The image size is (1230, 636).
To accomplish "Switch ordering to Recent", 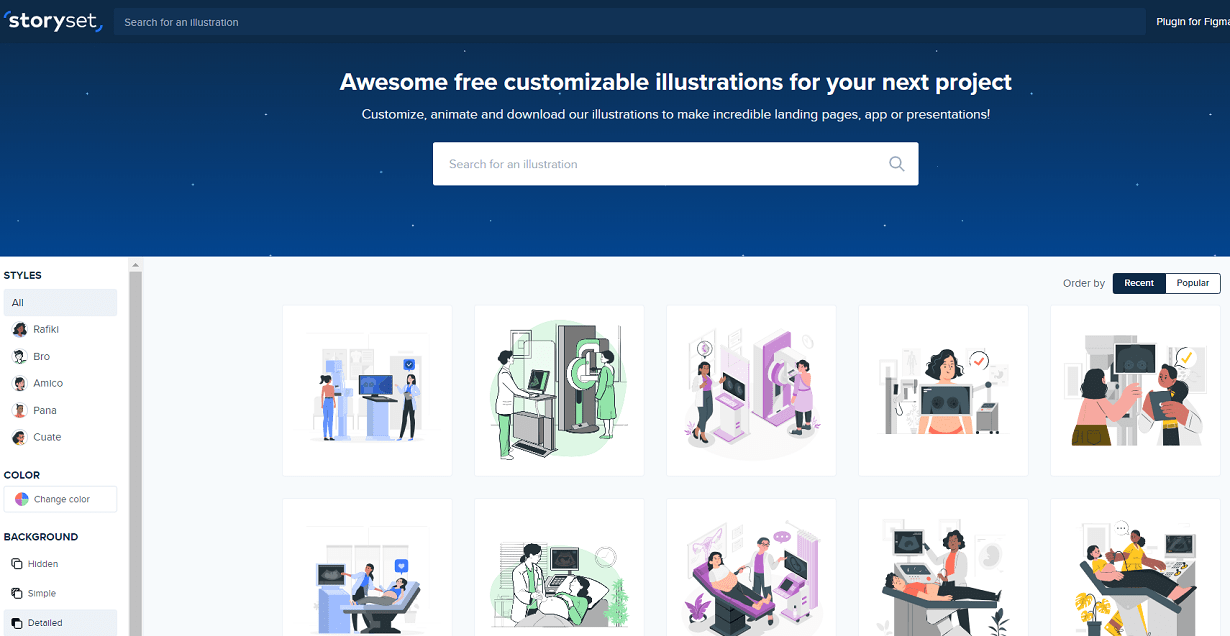I will [x=1138, y=283].
